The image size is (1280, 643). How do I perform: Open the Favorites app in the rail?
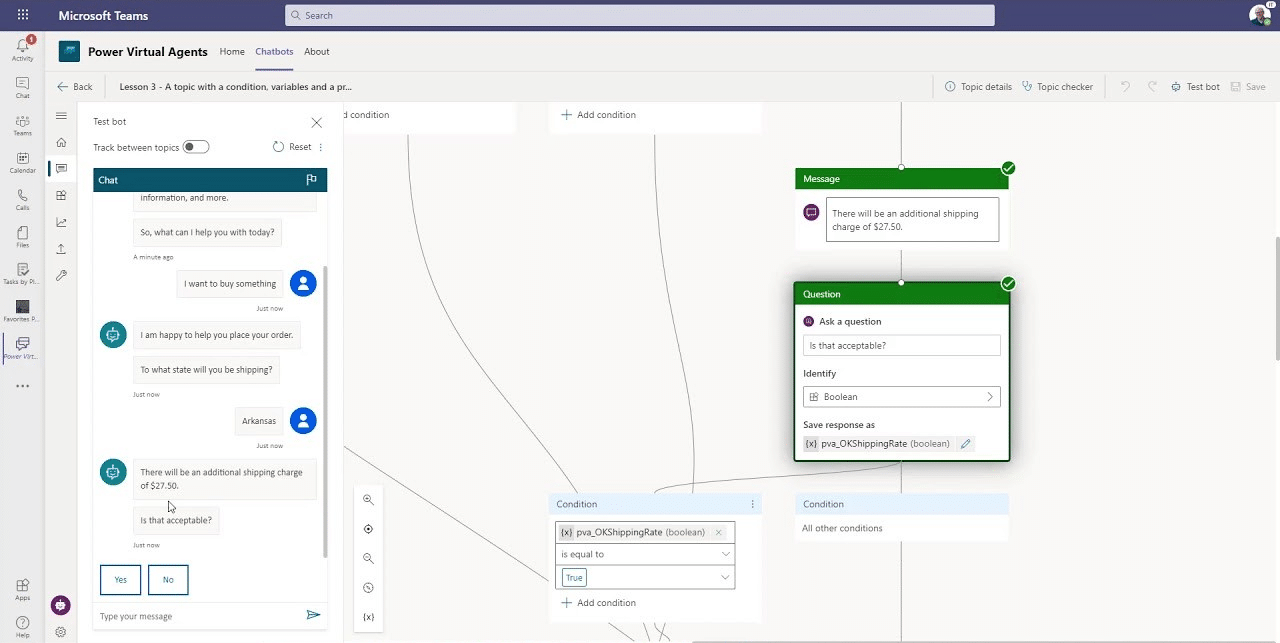22,311
